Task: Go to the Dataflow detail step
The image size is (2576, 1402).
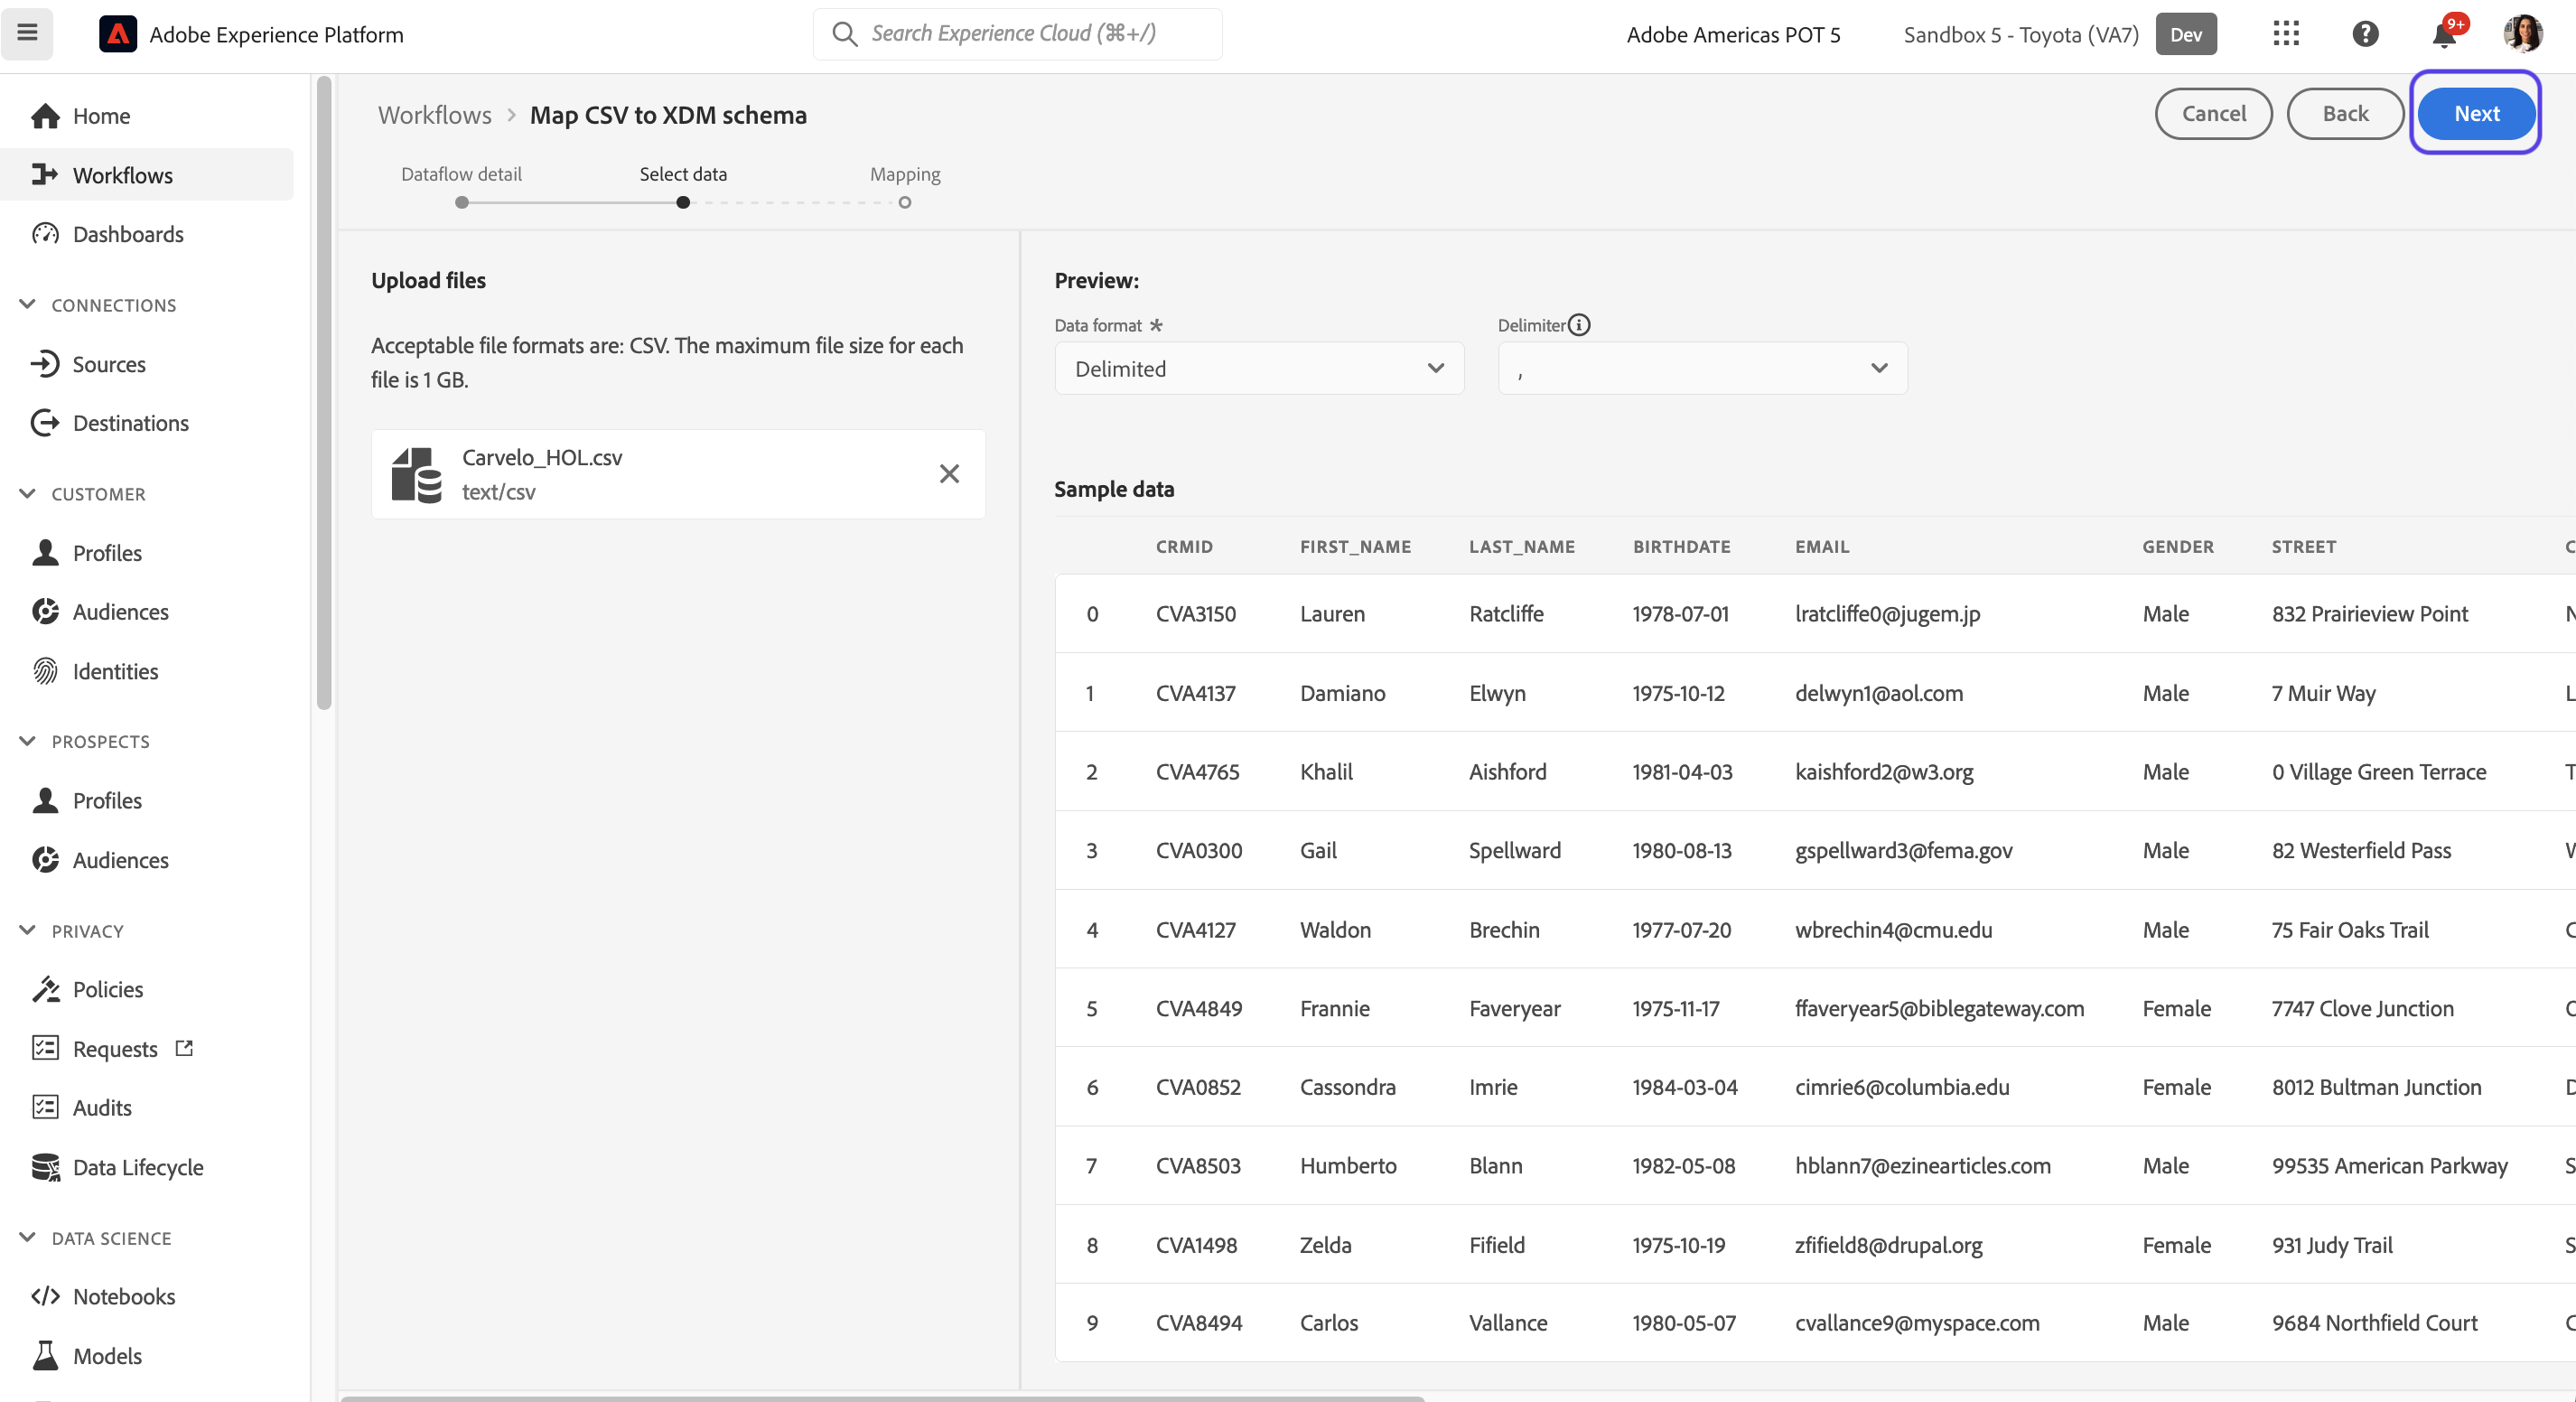Action: (461, 174)
